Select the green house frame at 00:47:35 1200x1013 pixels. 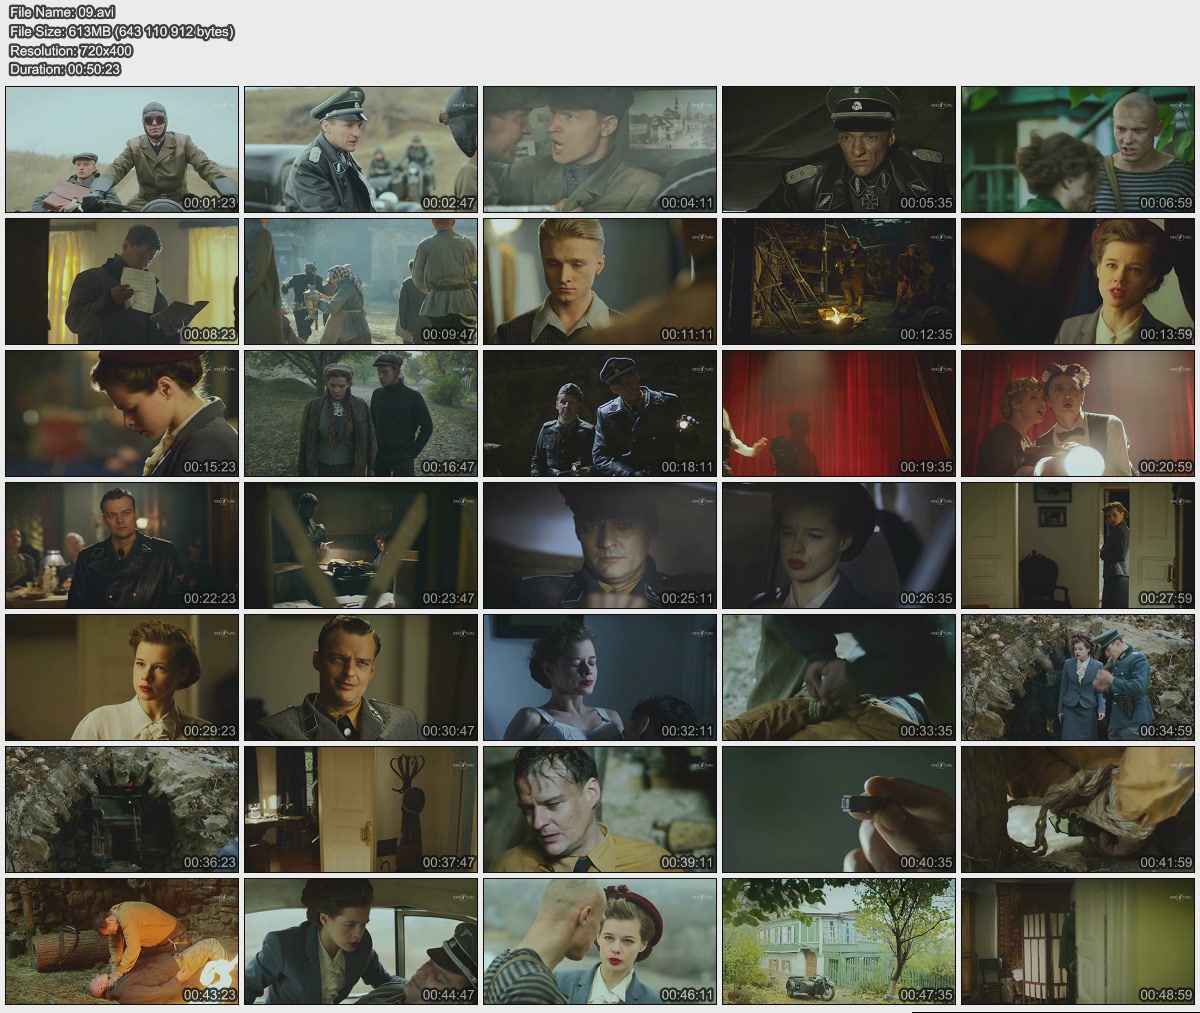coord(839,941)
